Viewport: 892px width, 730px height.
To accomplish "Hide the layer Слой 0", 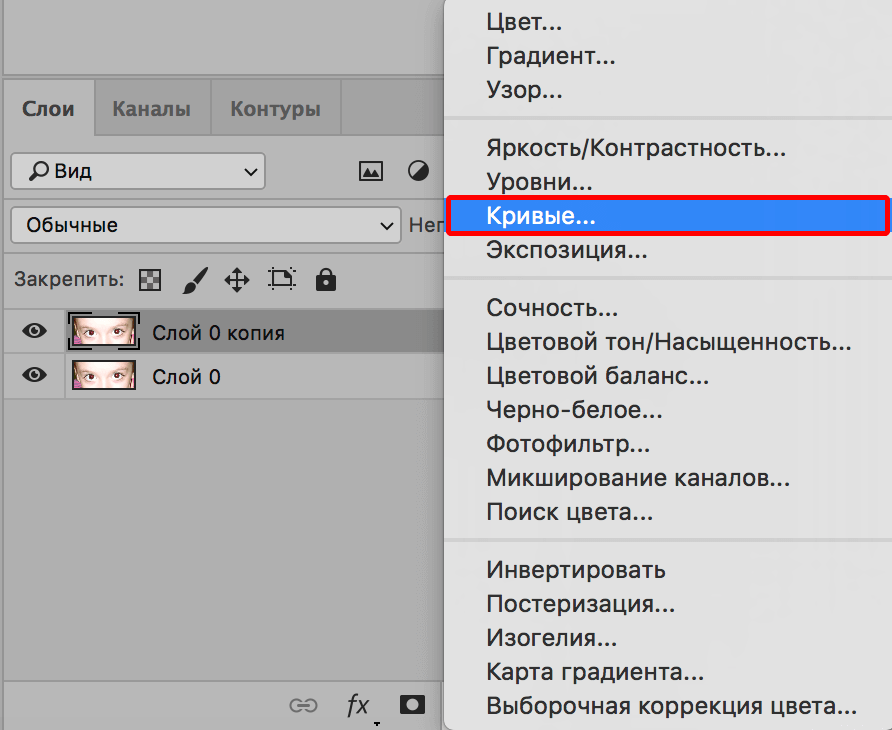I will pyautogui.click(x=33, y=377).
